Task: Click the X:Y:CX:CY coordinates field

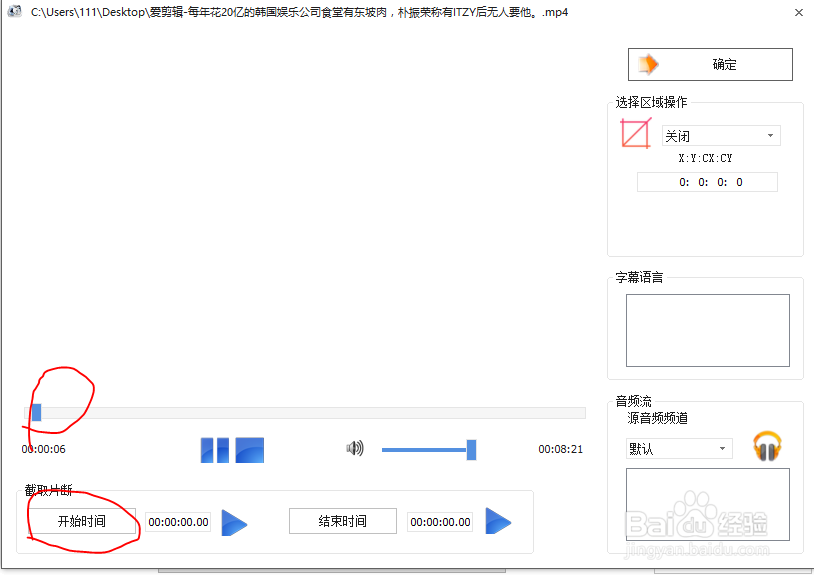Action: point(707,181)
